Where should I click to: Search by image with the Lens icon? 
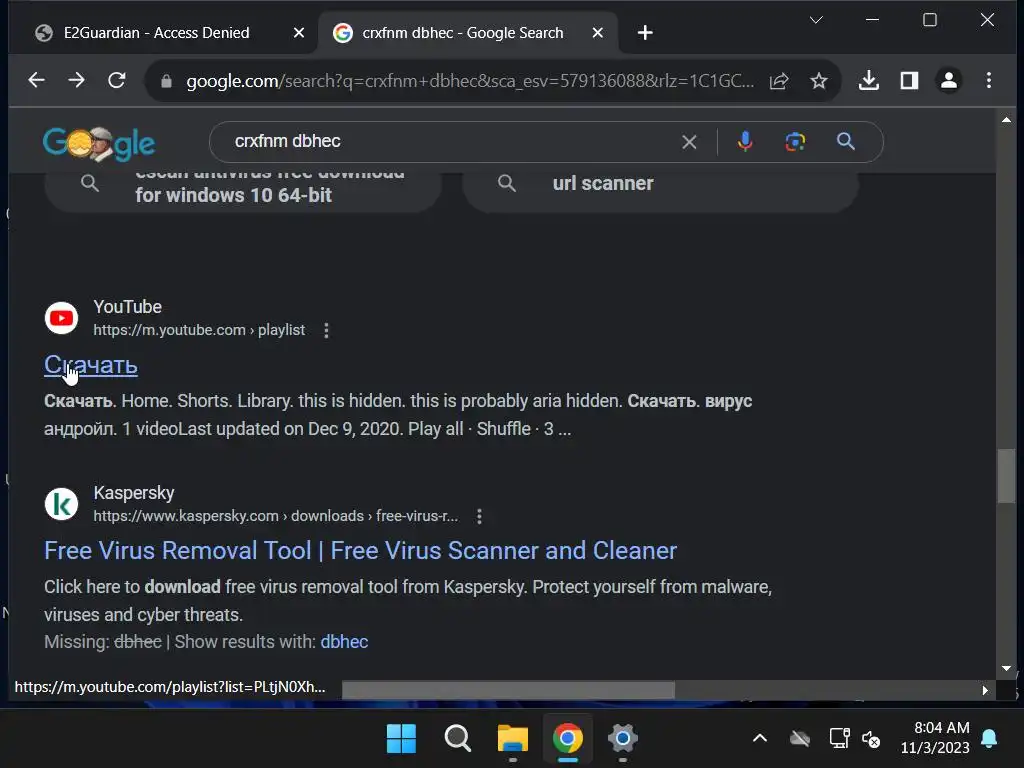tap(795, 142)
